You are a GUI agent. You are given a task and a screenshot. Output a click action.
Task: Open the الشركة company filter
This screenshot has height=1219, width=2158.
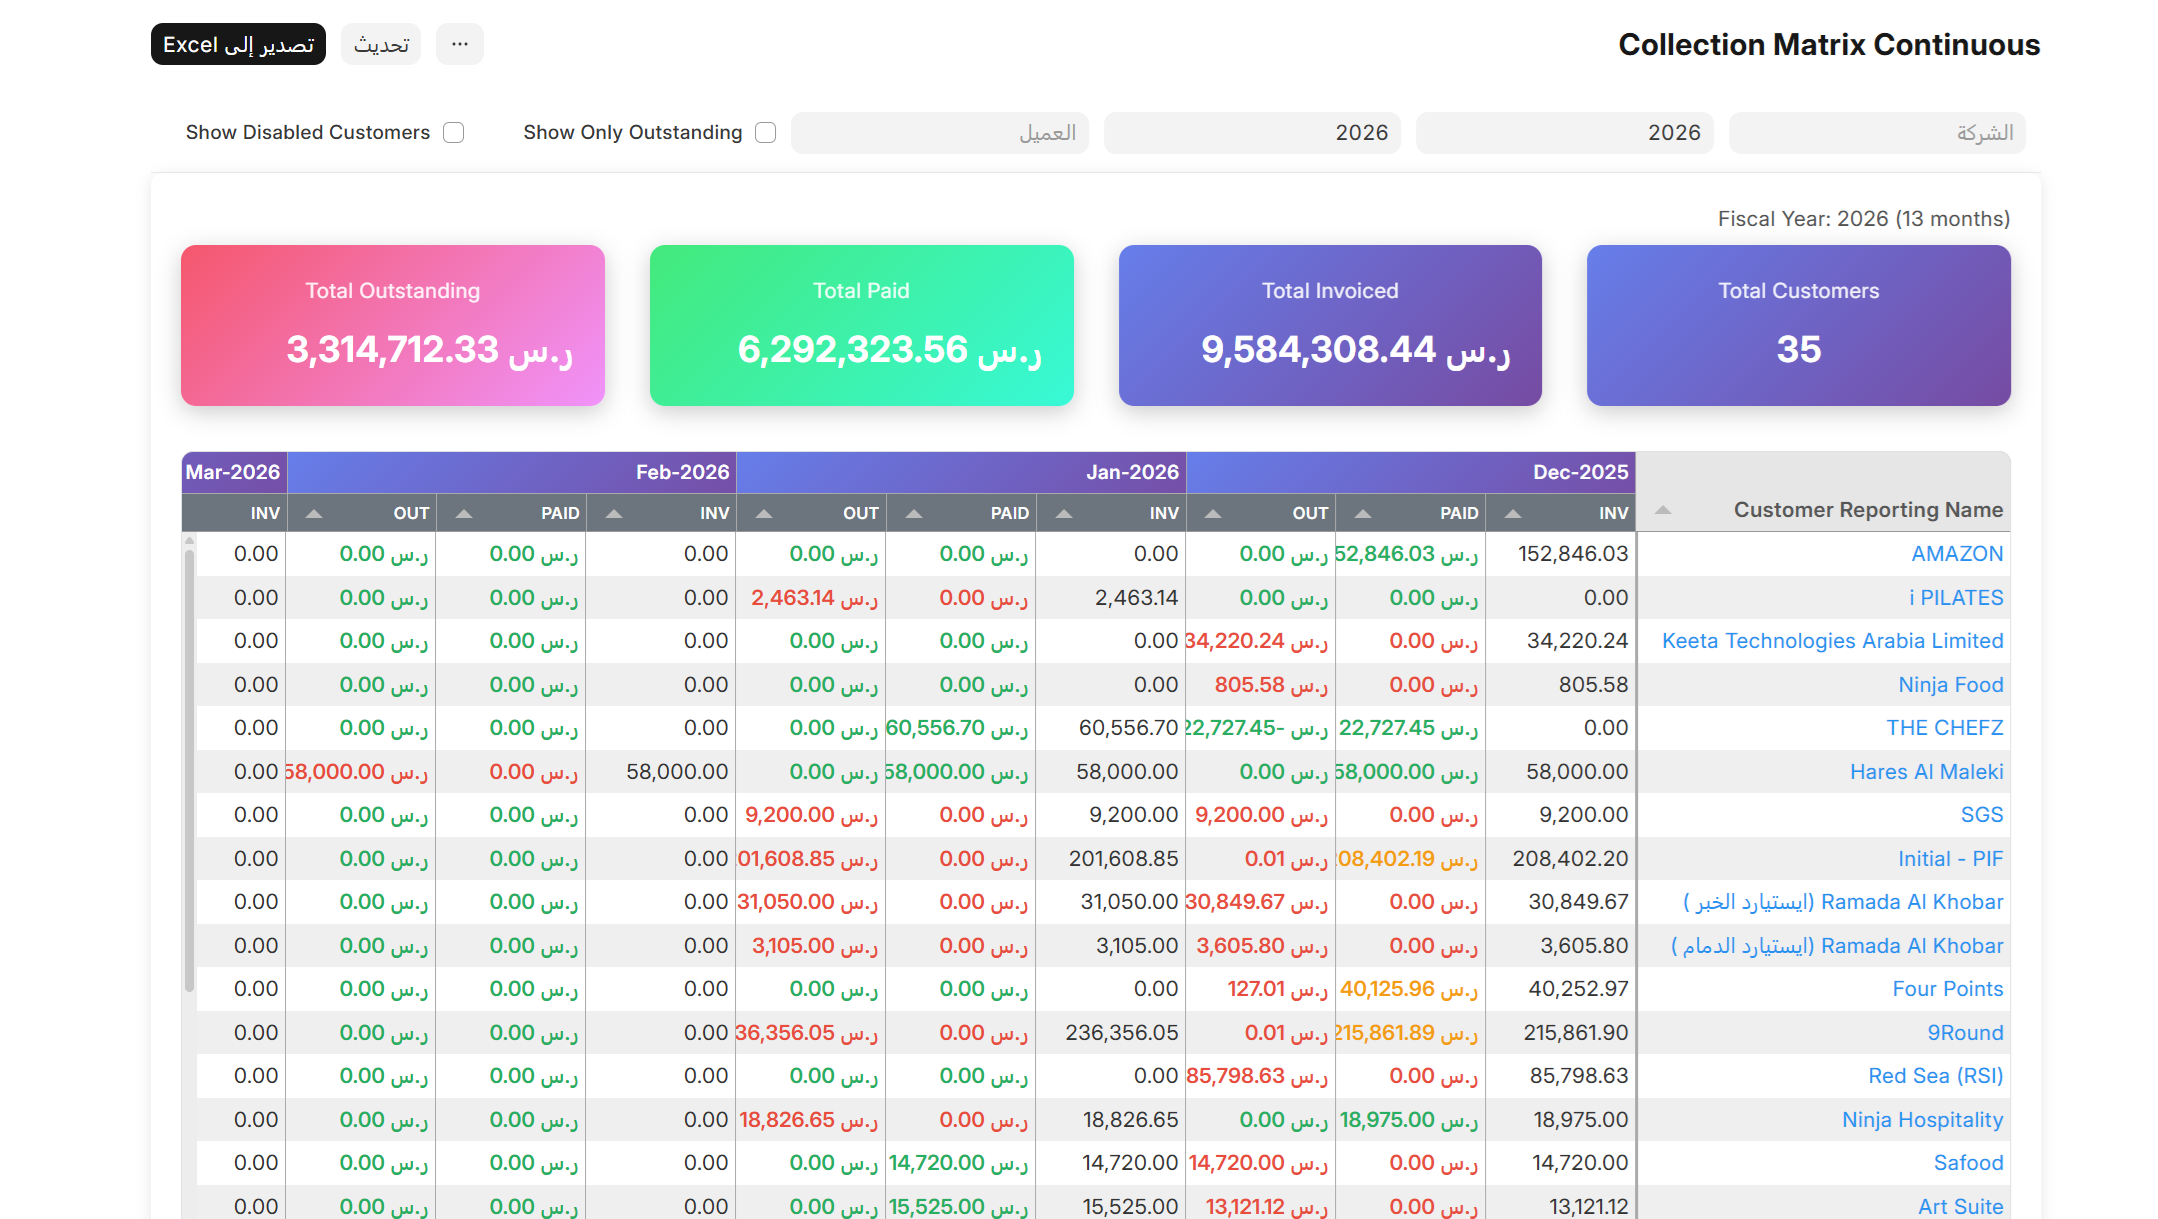pyautogui.click(x=1876, y=133)
